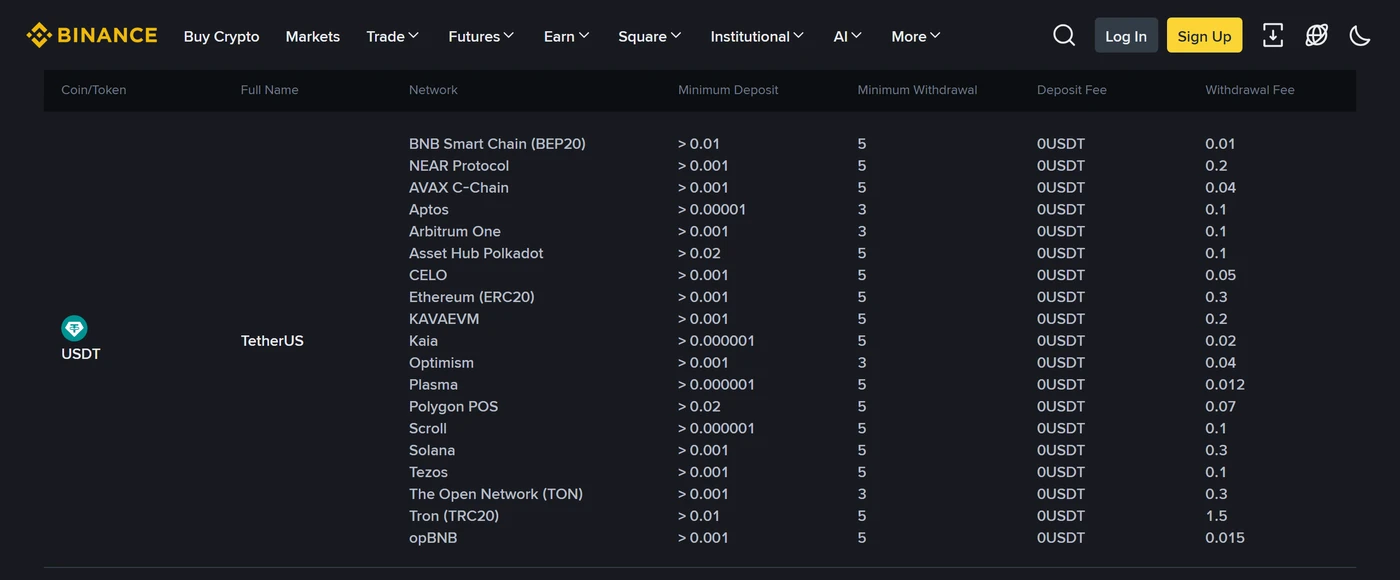Click the Scroll network name
The image size is (1400, 580).
428,429
